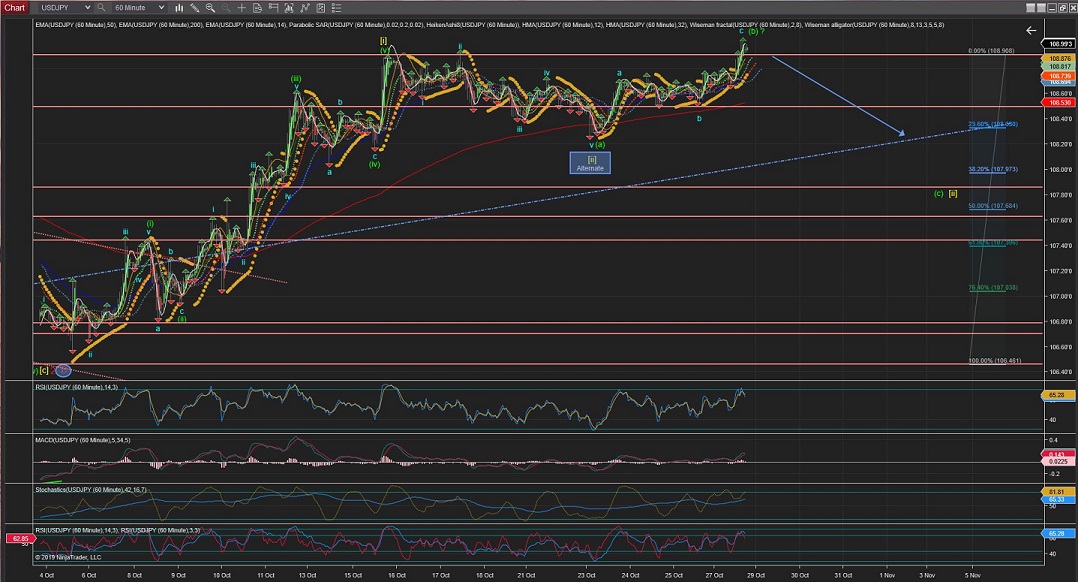The image size is (1078, 582).
Task: Open the Data Series icon
Action: point(257,7)
